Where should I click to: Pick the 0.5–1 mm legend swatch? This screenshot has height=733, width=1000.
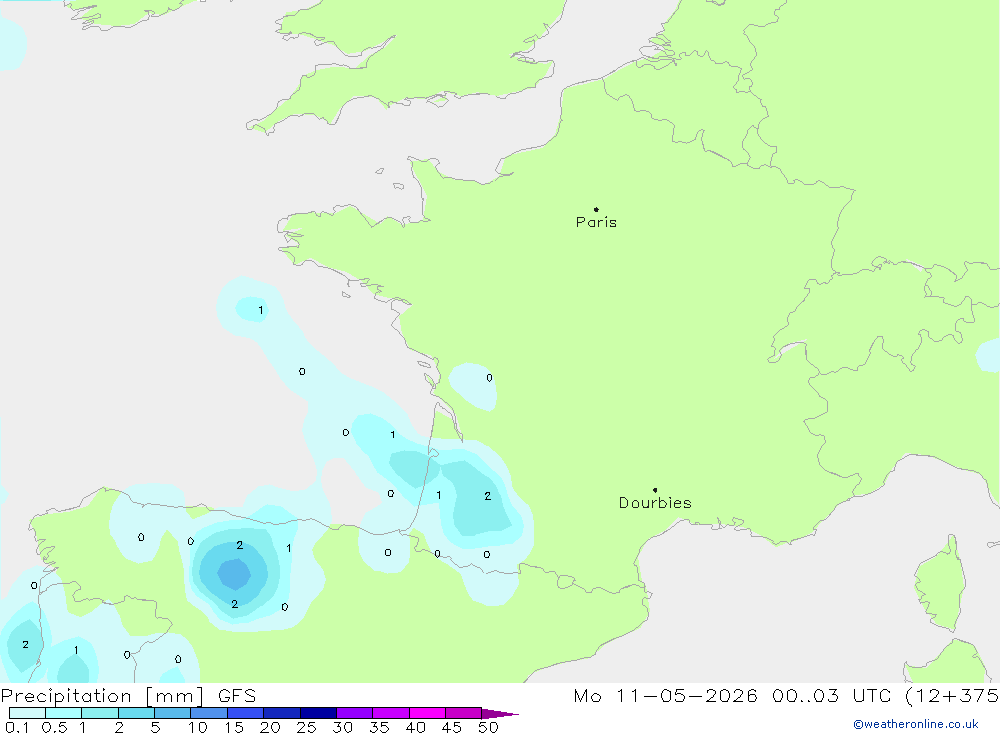pyautogui.click(x=64, y=713)
